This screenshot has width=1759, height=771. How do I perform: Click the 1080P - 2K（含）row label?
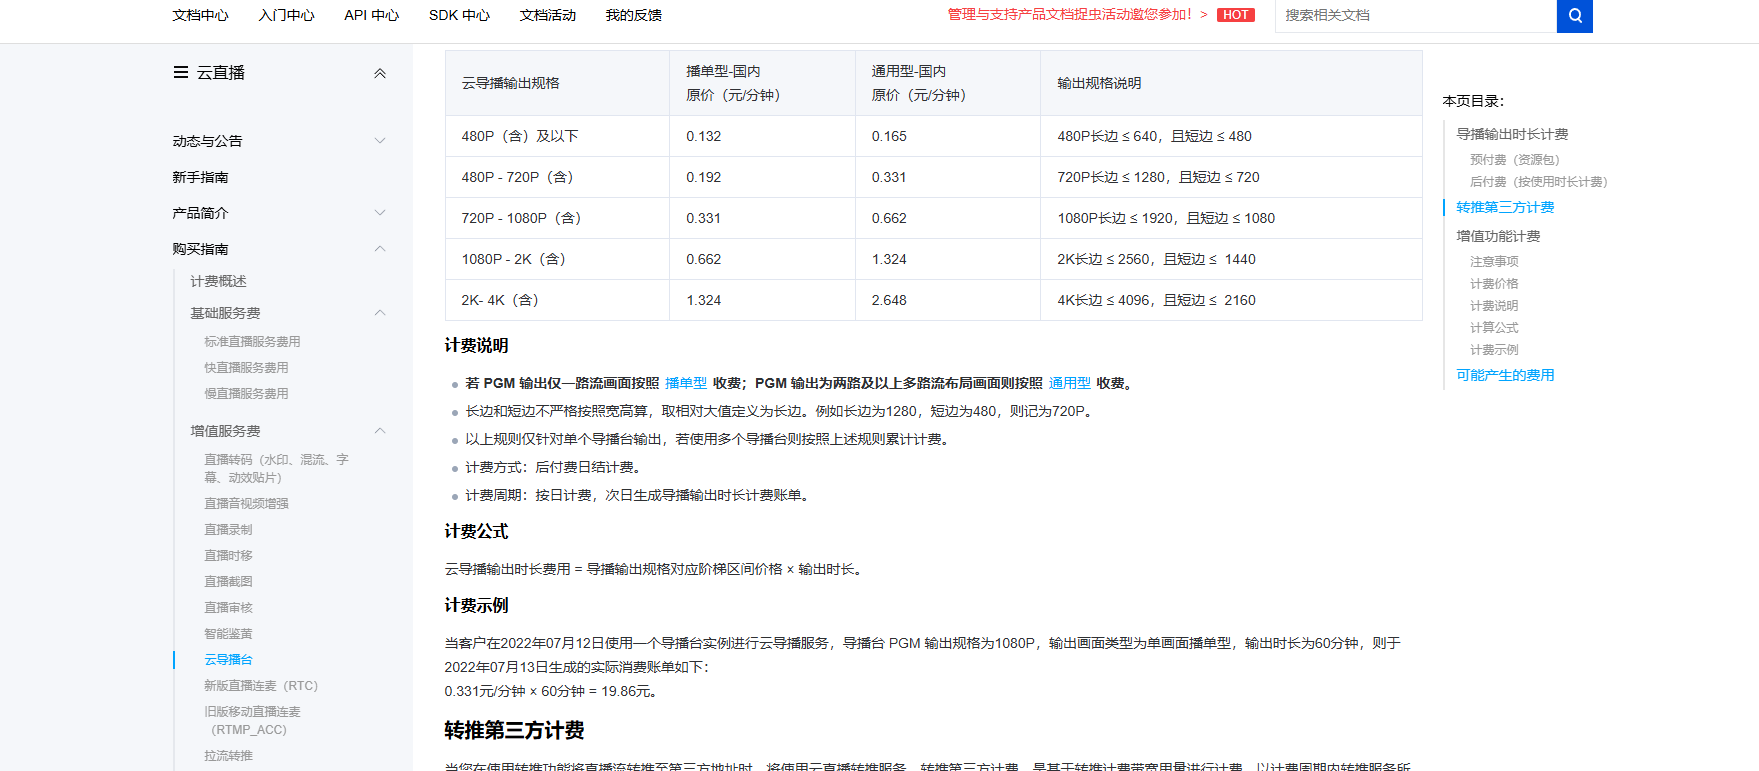point(514,259)
